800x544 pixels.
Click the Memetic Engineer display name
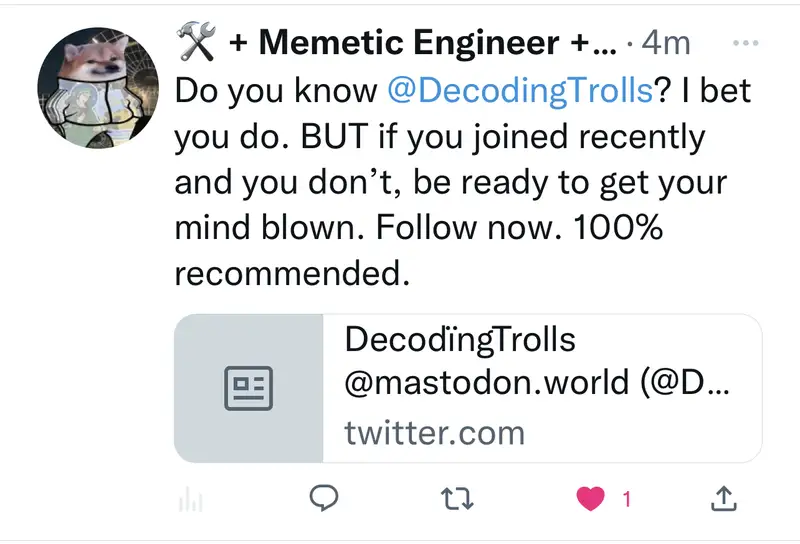click(408, 43)
